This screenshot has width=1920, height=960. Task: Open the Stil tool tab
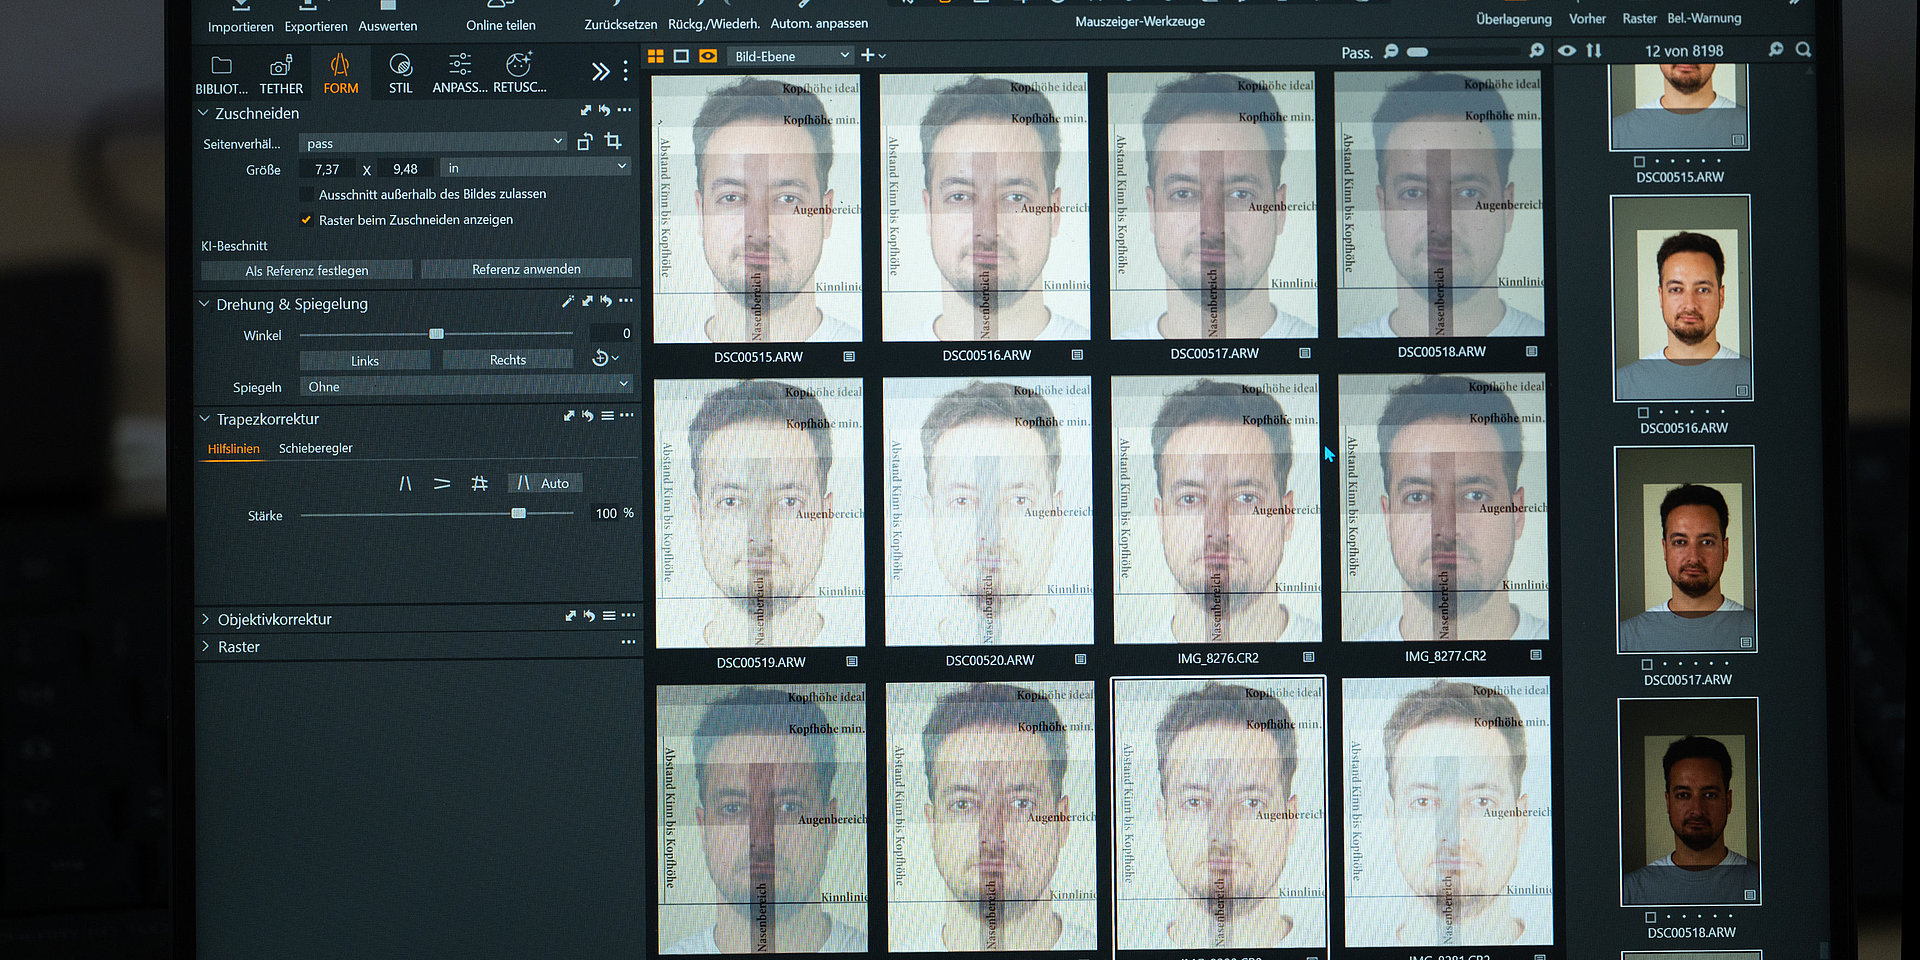point(401,75)
